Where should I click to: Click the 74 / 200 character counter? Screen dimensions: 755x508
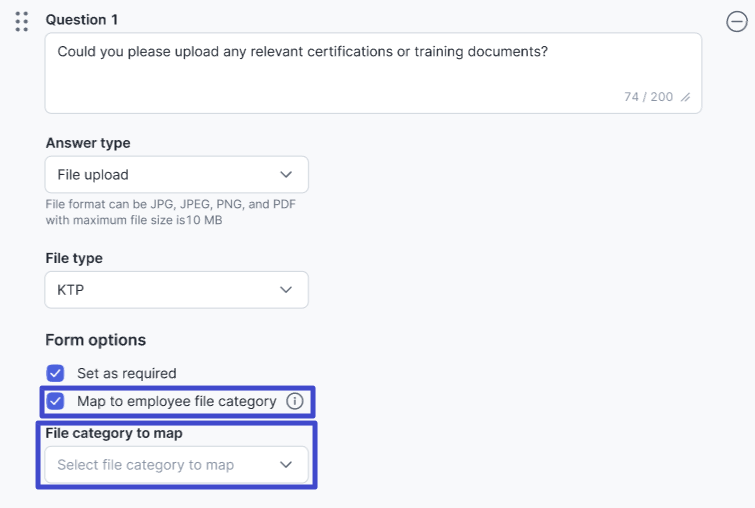point(648,97)
